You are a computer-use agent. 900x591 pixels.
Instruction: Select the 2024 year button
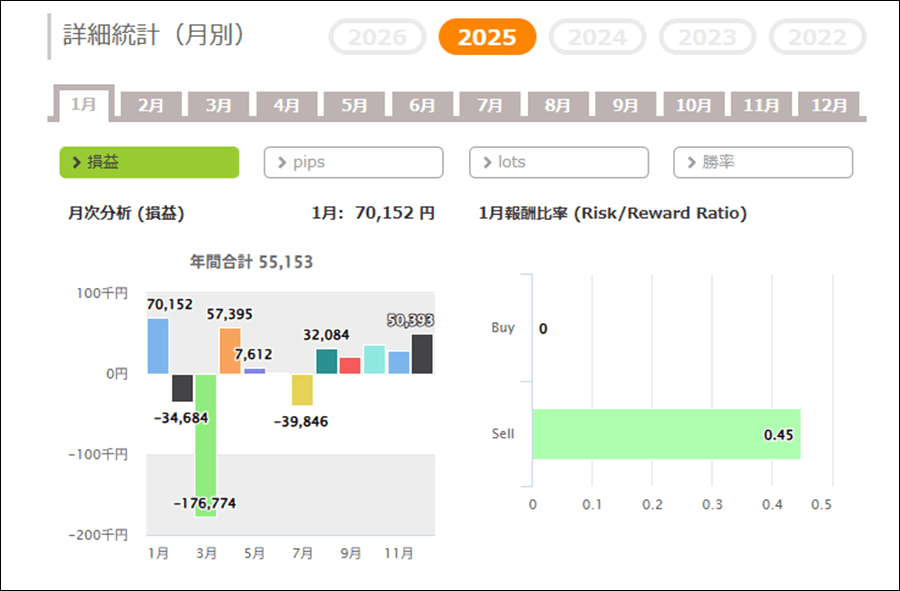(597, 38)
